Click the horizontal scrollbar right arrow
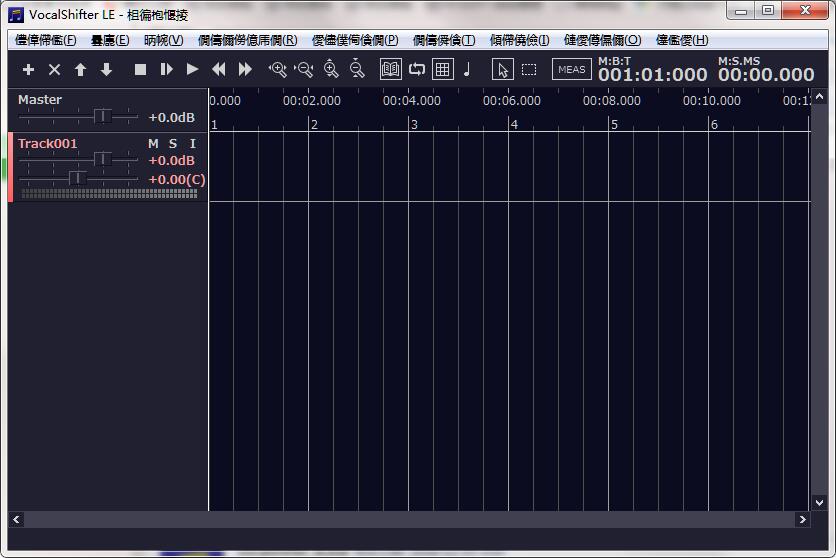The width and height of the screenshot is (836, 558). 802,520
